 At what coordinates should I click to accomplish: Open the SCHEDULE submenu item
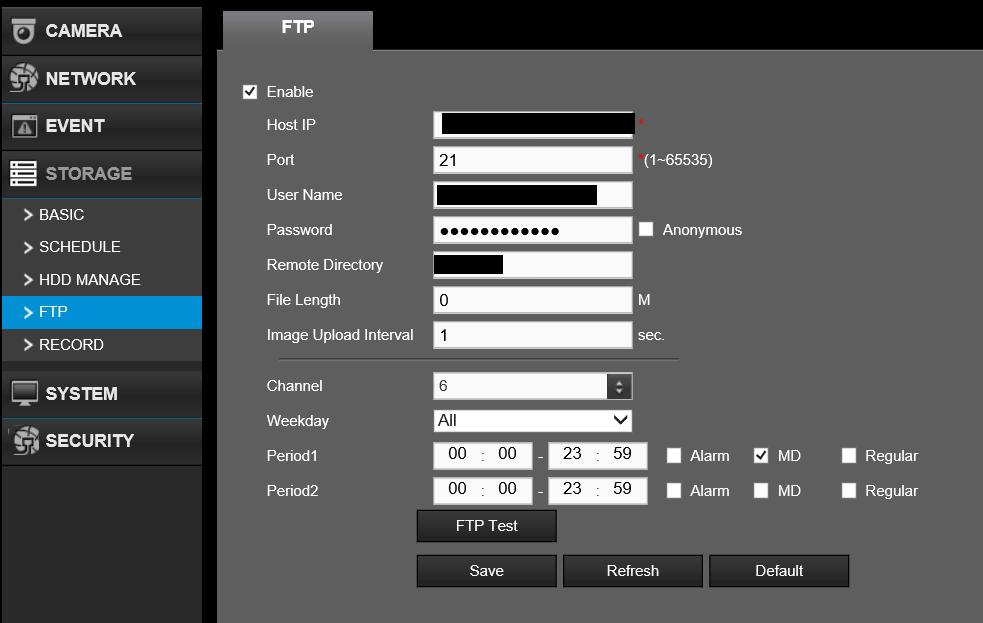102,247
